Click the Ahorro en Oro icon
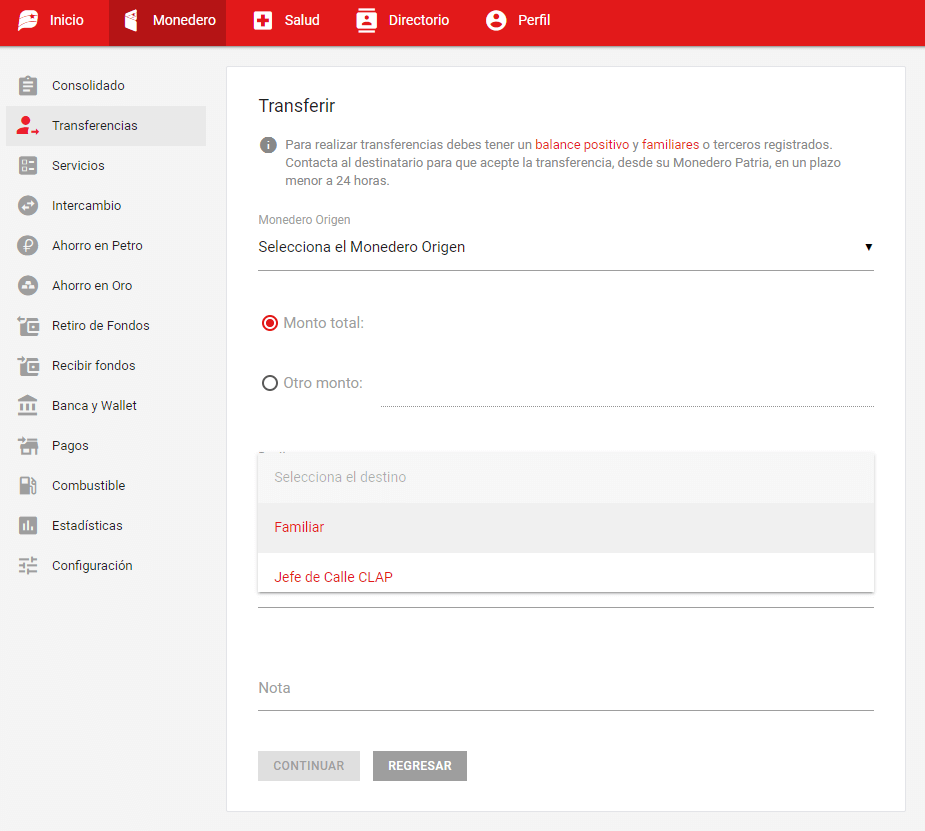925x831 pixels. (x=28, y=286)
